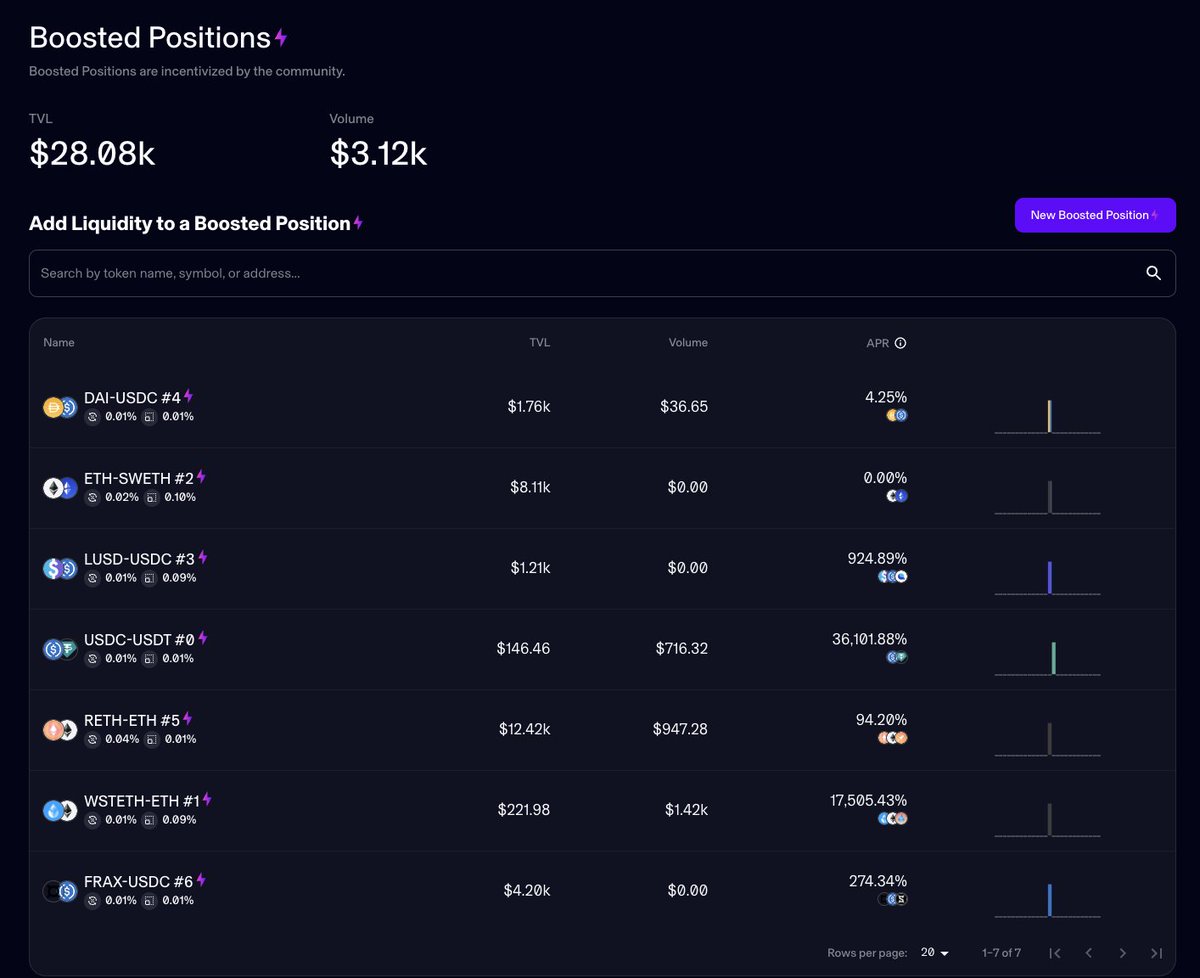Click the USDT token icon in USDC-USDT row
Viewport: 1200px width, 978px height.
(x=67, y=648)
